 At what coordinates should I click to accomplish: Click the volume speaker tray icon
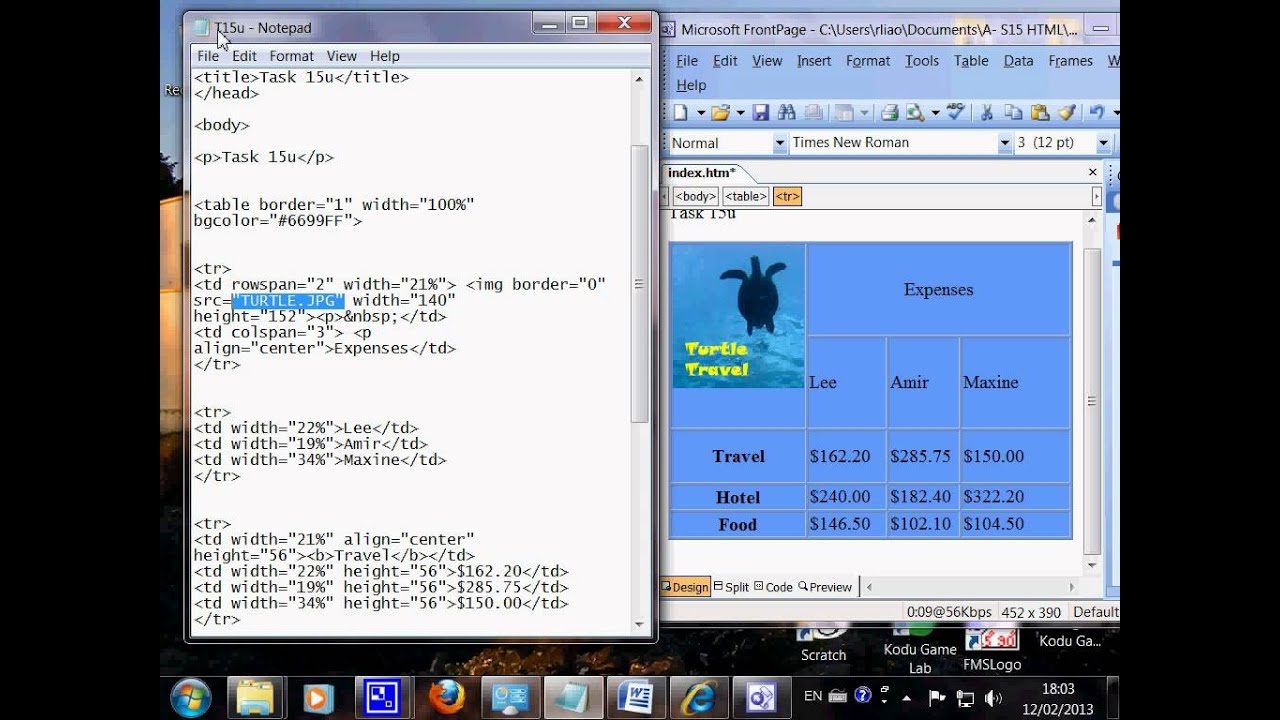993,697
